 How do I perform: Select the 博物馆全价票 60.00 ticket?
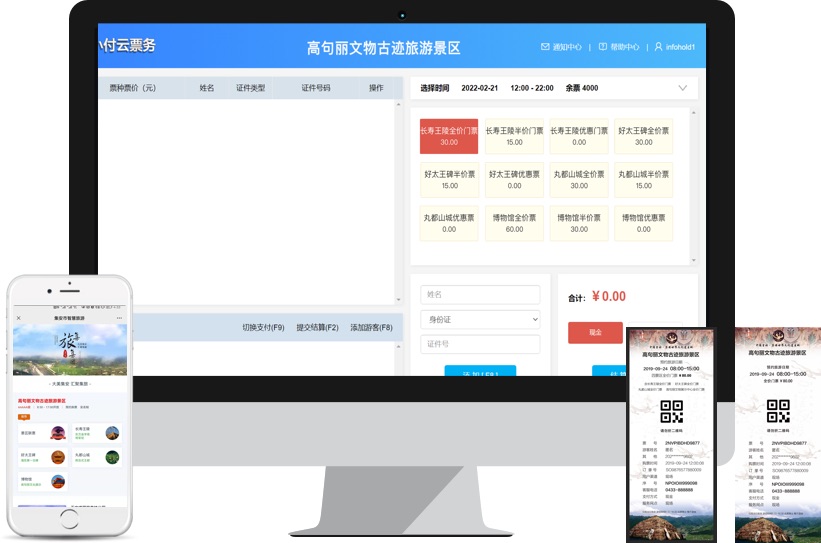click(514, 223)
